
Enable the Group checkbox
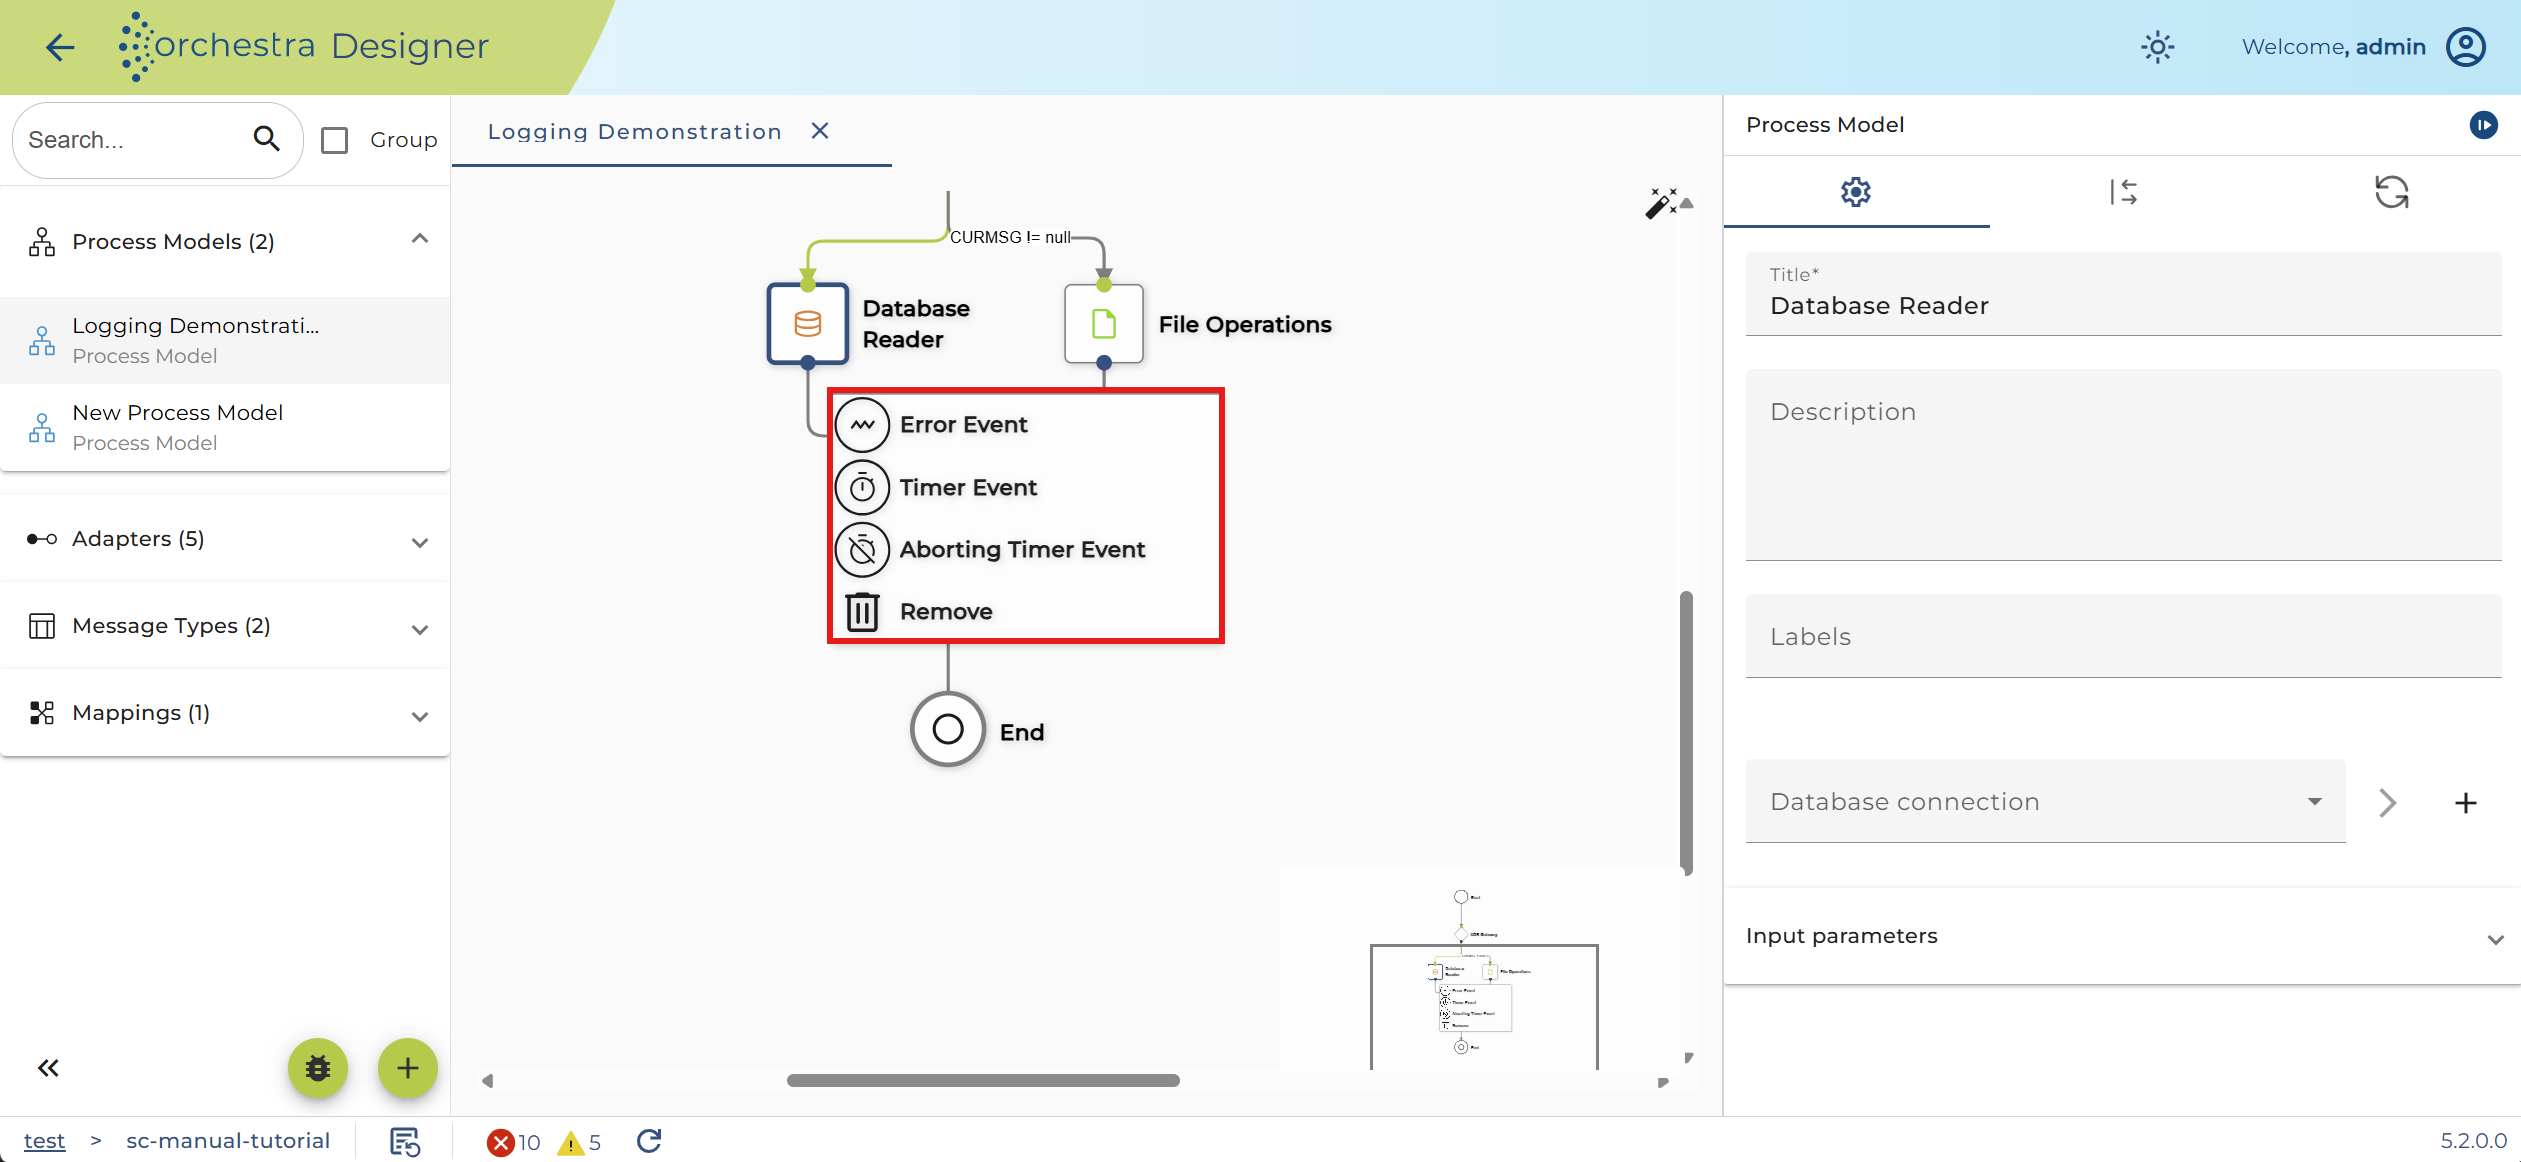pos(335,140)
